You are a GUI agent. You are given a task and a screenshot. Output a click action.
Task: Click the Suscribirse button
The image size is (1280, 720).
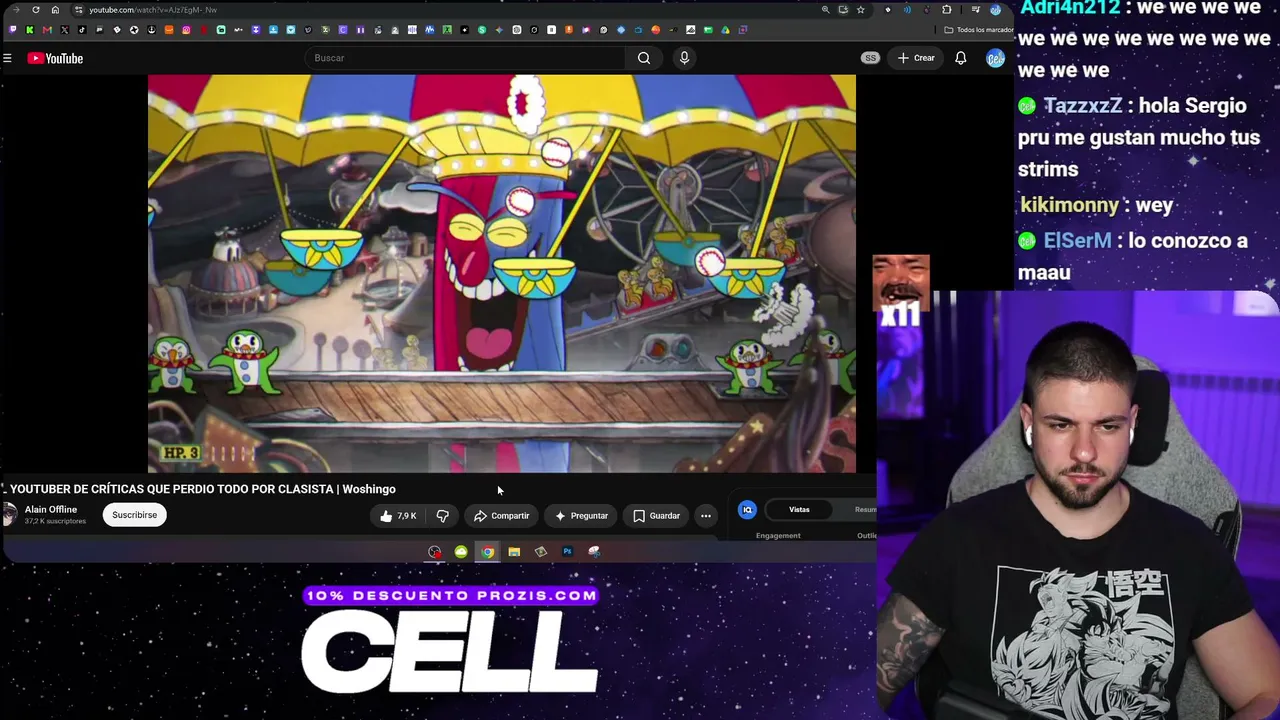pyautogui.click(x=134, y=515)
